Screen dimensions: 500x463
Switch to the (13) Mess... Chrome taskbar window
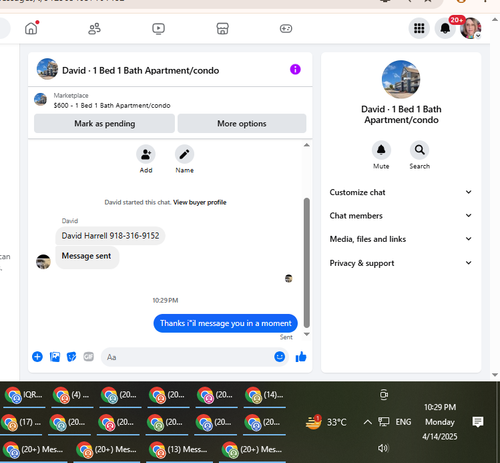pos(179,450)
